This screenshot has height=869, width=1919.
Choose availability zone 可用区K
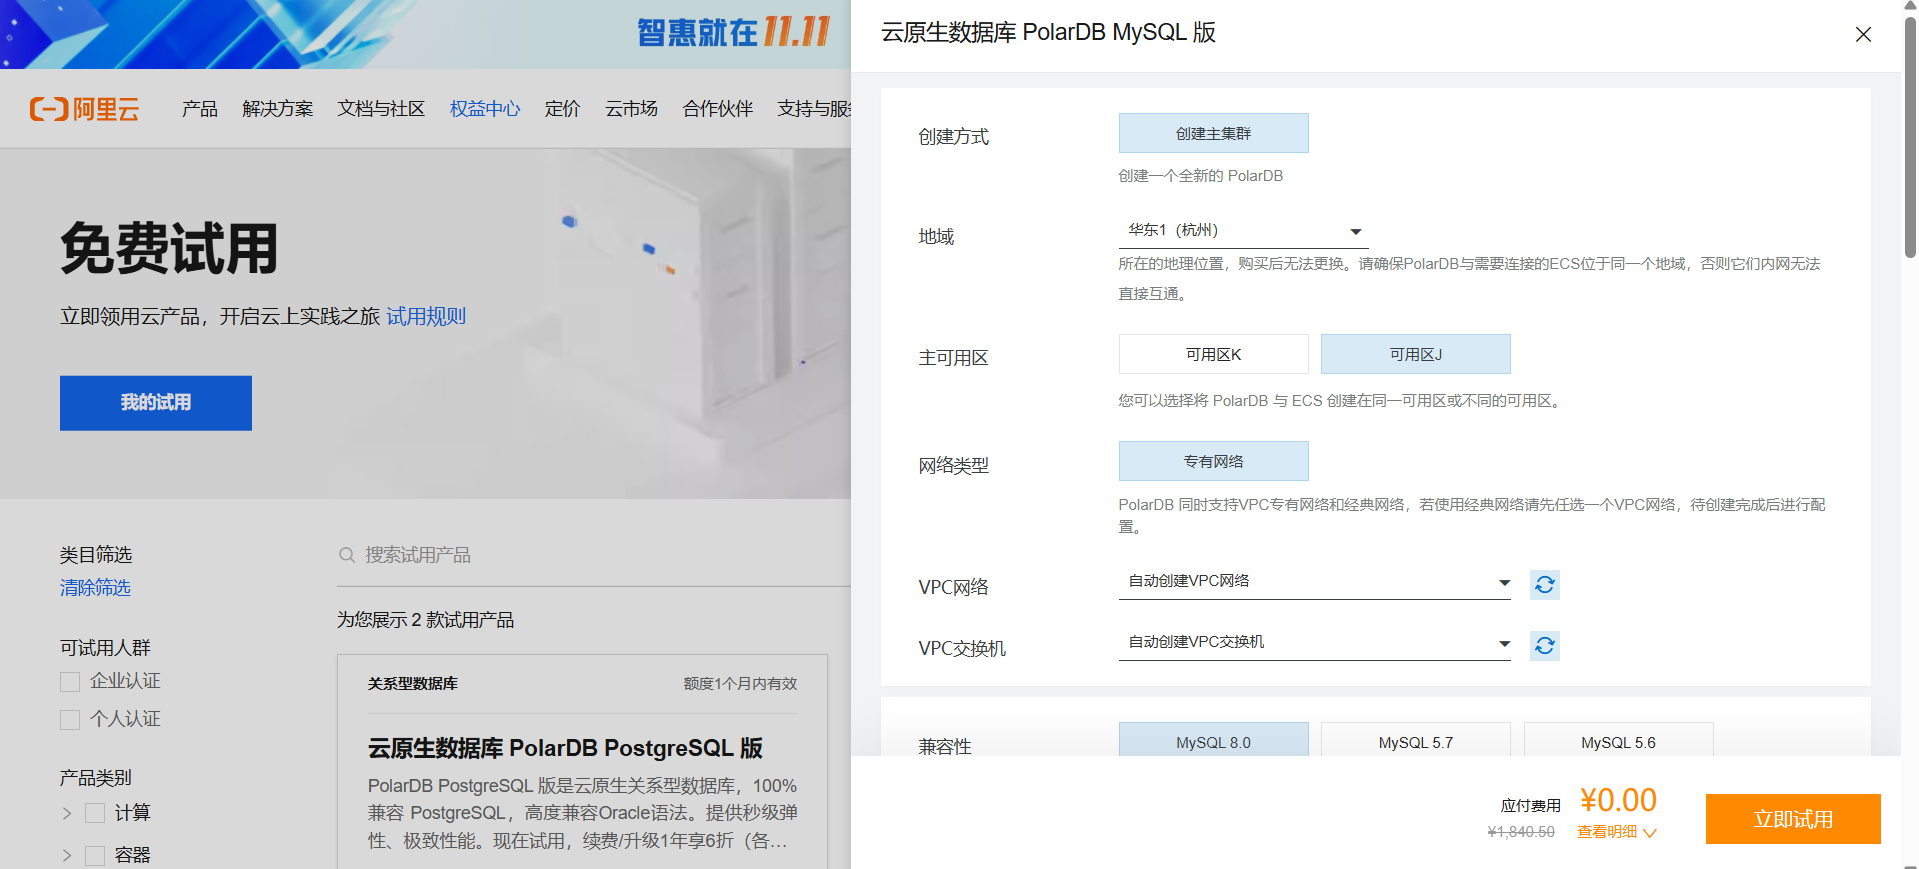point(1213,354)
